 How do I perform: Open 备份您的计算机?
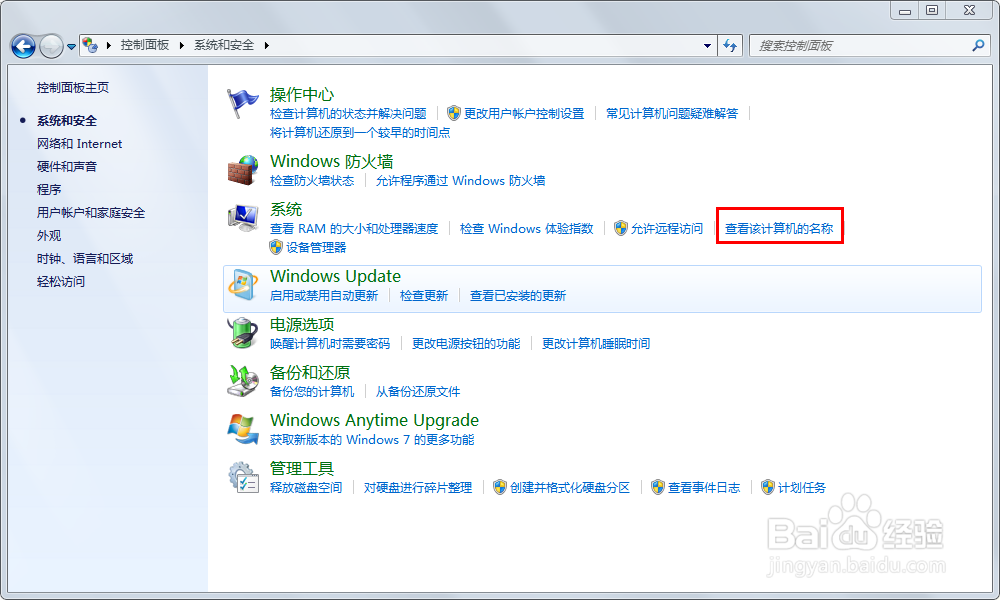point(312,391)
